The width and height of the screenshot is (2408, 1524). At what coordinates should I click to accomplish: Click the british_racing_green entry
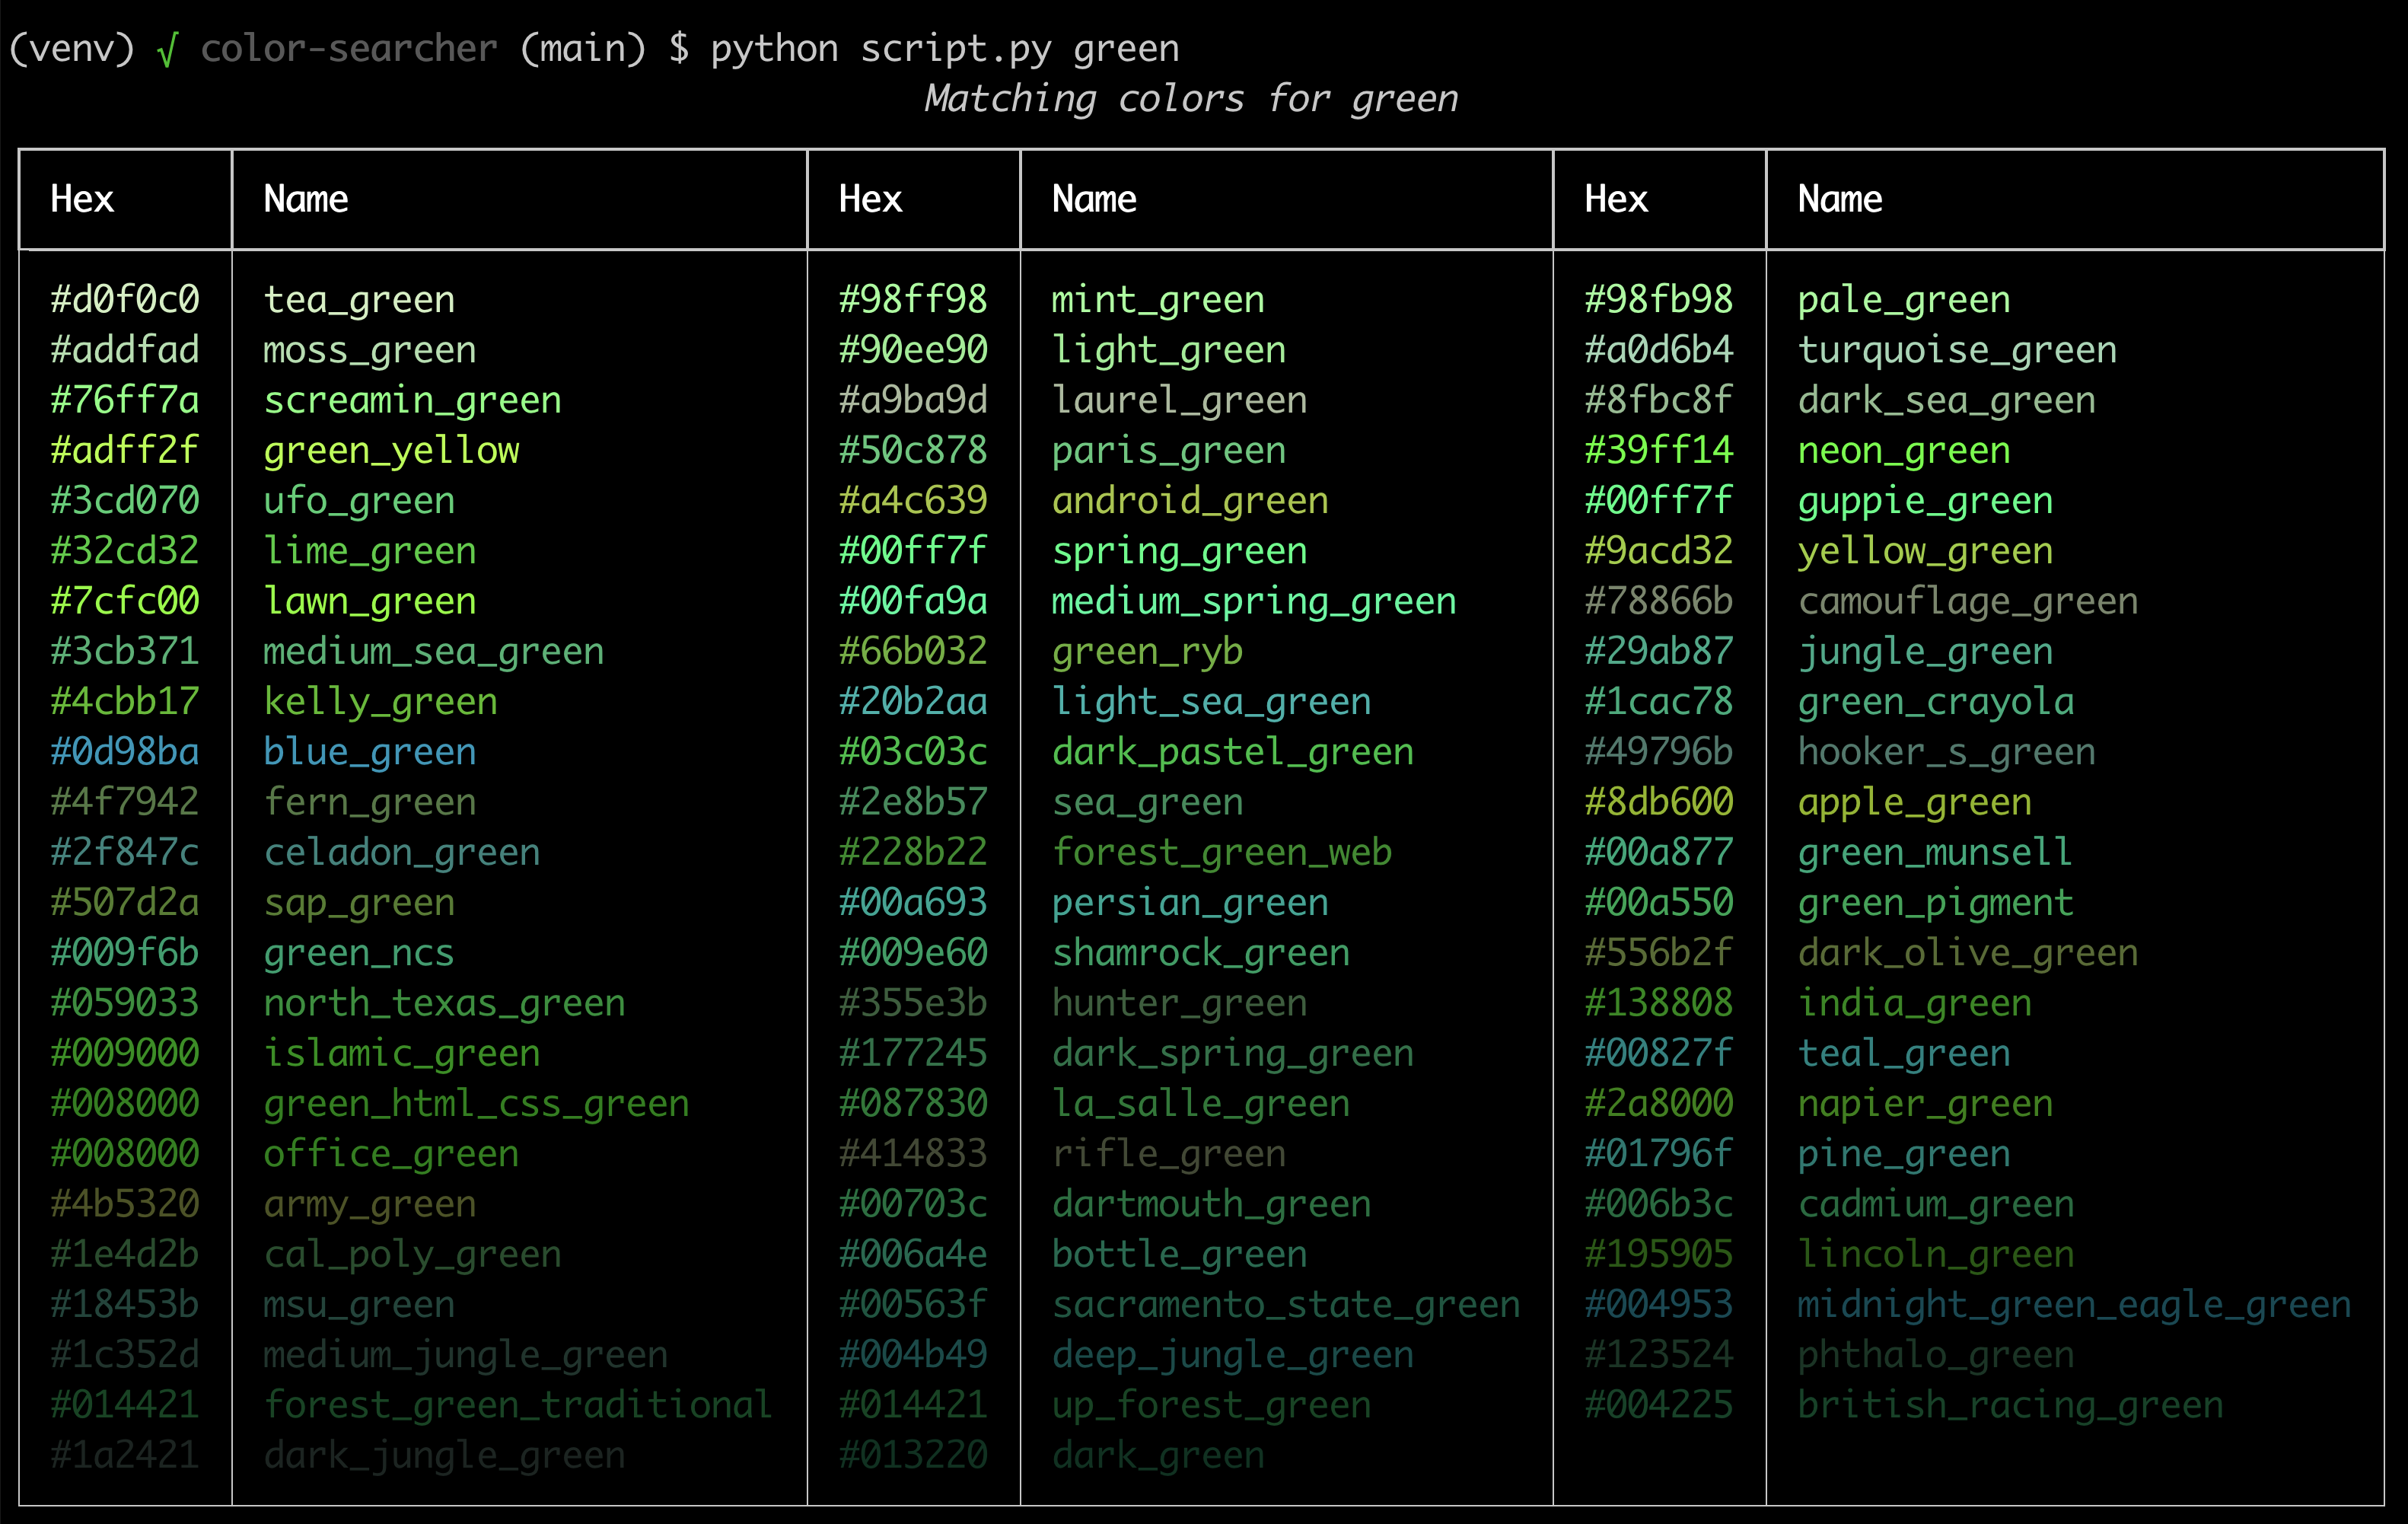pyautogui.click(x=2010, y=1405)
